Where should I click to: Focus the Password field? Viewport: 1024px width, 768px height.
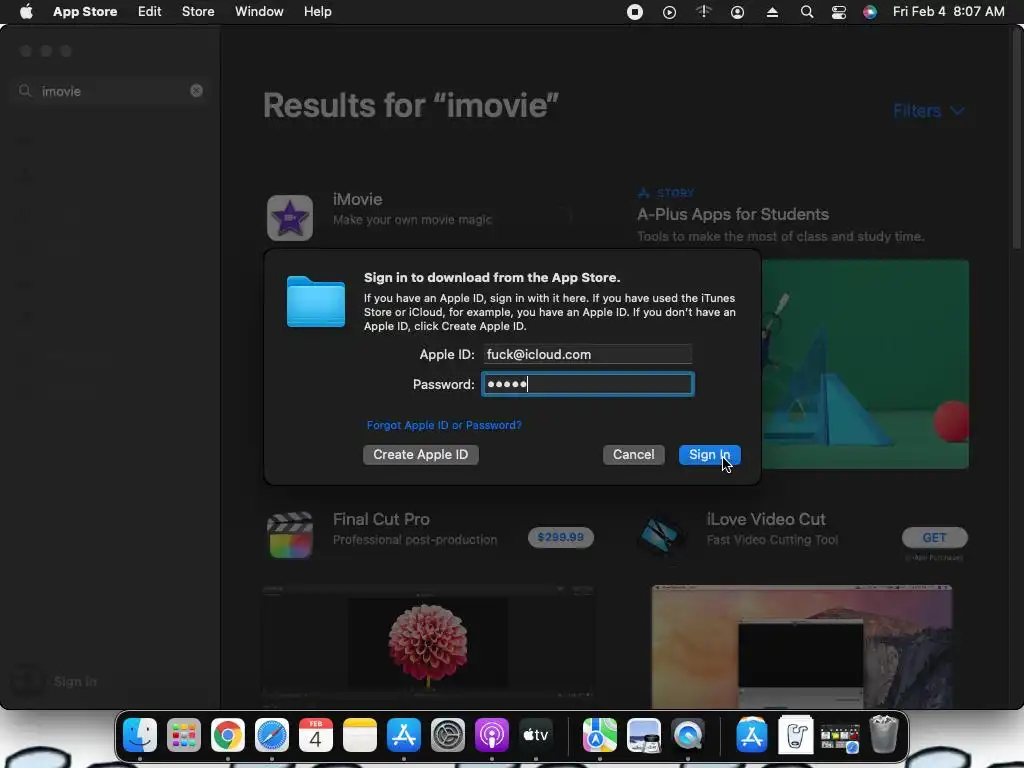click(x=588, y=384)
